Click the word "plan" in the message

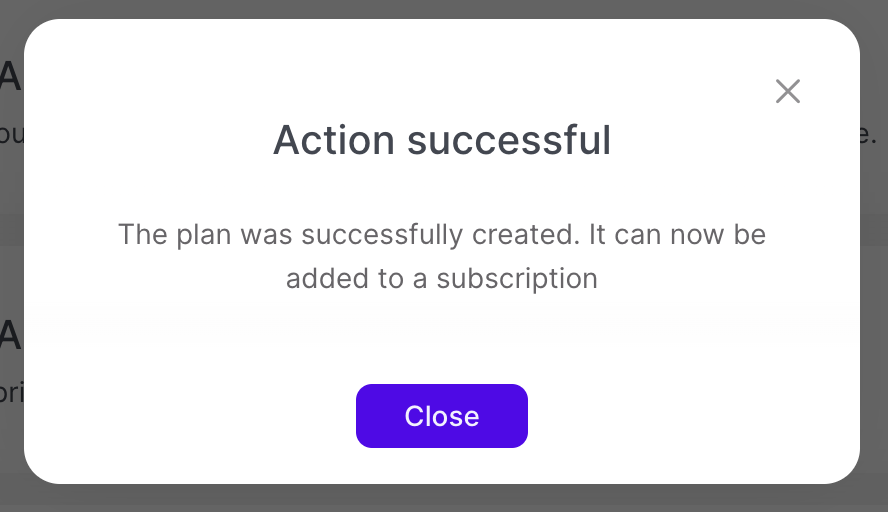pos(203,236)
